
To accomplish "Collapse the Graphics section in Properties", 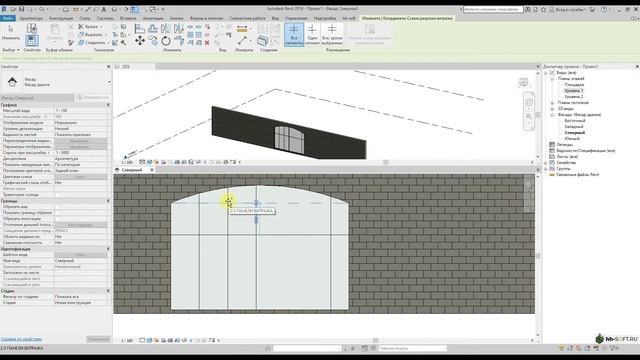I will [108, 105].
